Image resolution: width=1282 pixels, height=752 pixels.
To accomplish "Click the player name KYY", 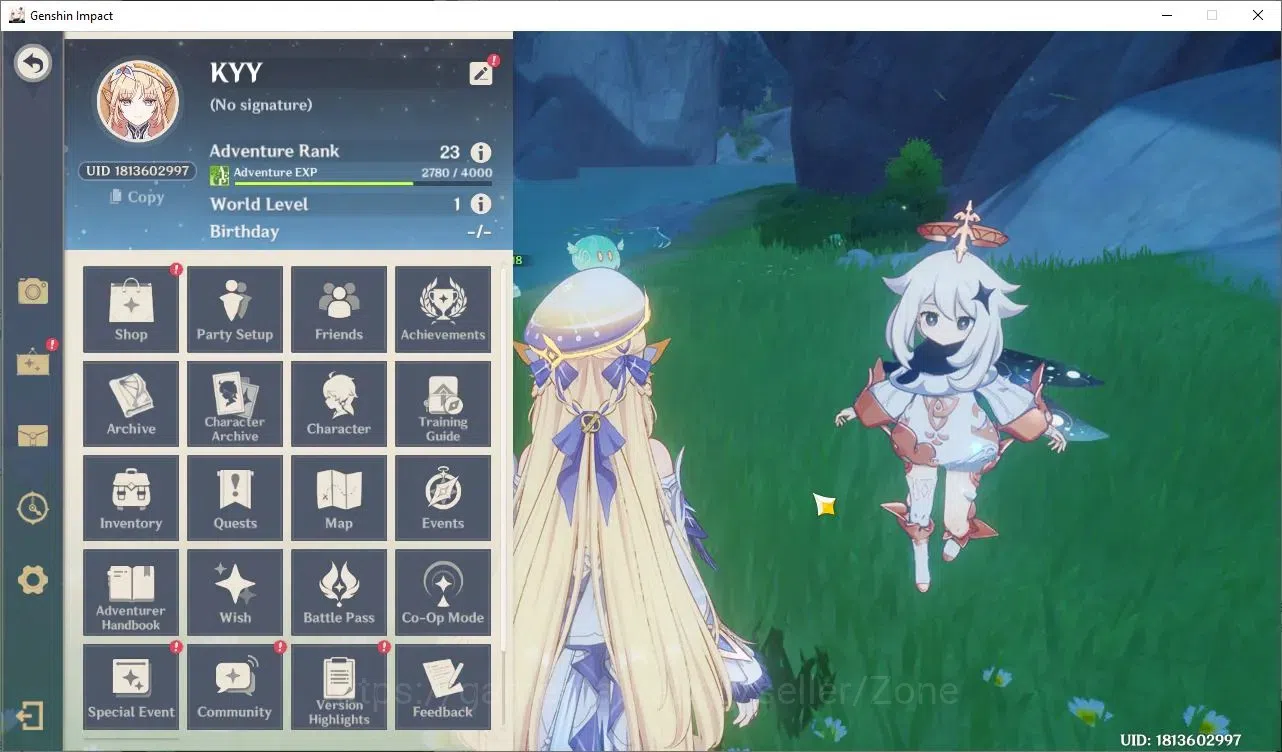I will [x=236, y=73].
